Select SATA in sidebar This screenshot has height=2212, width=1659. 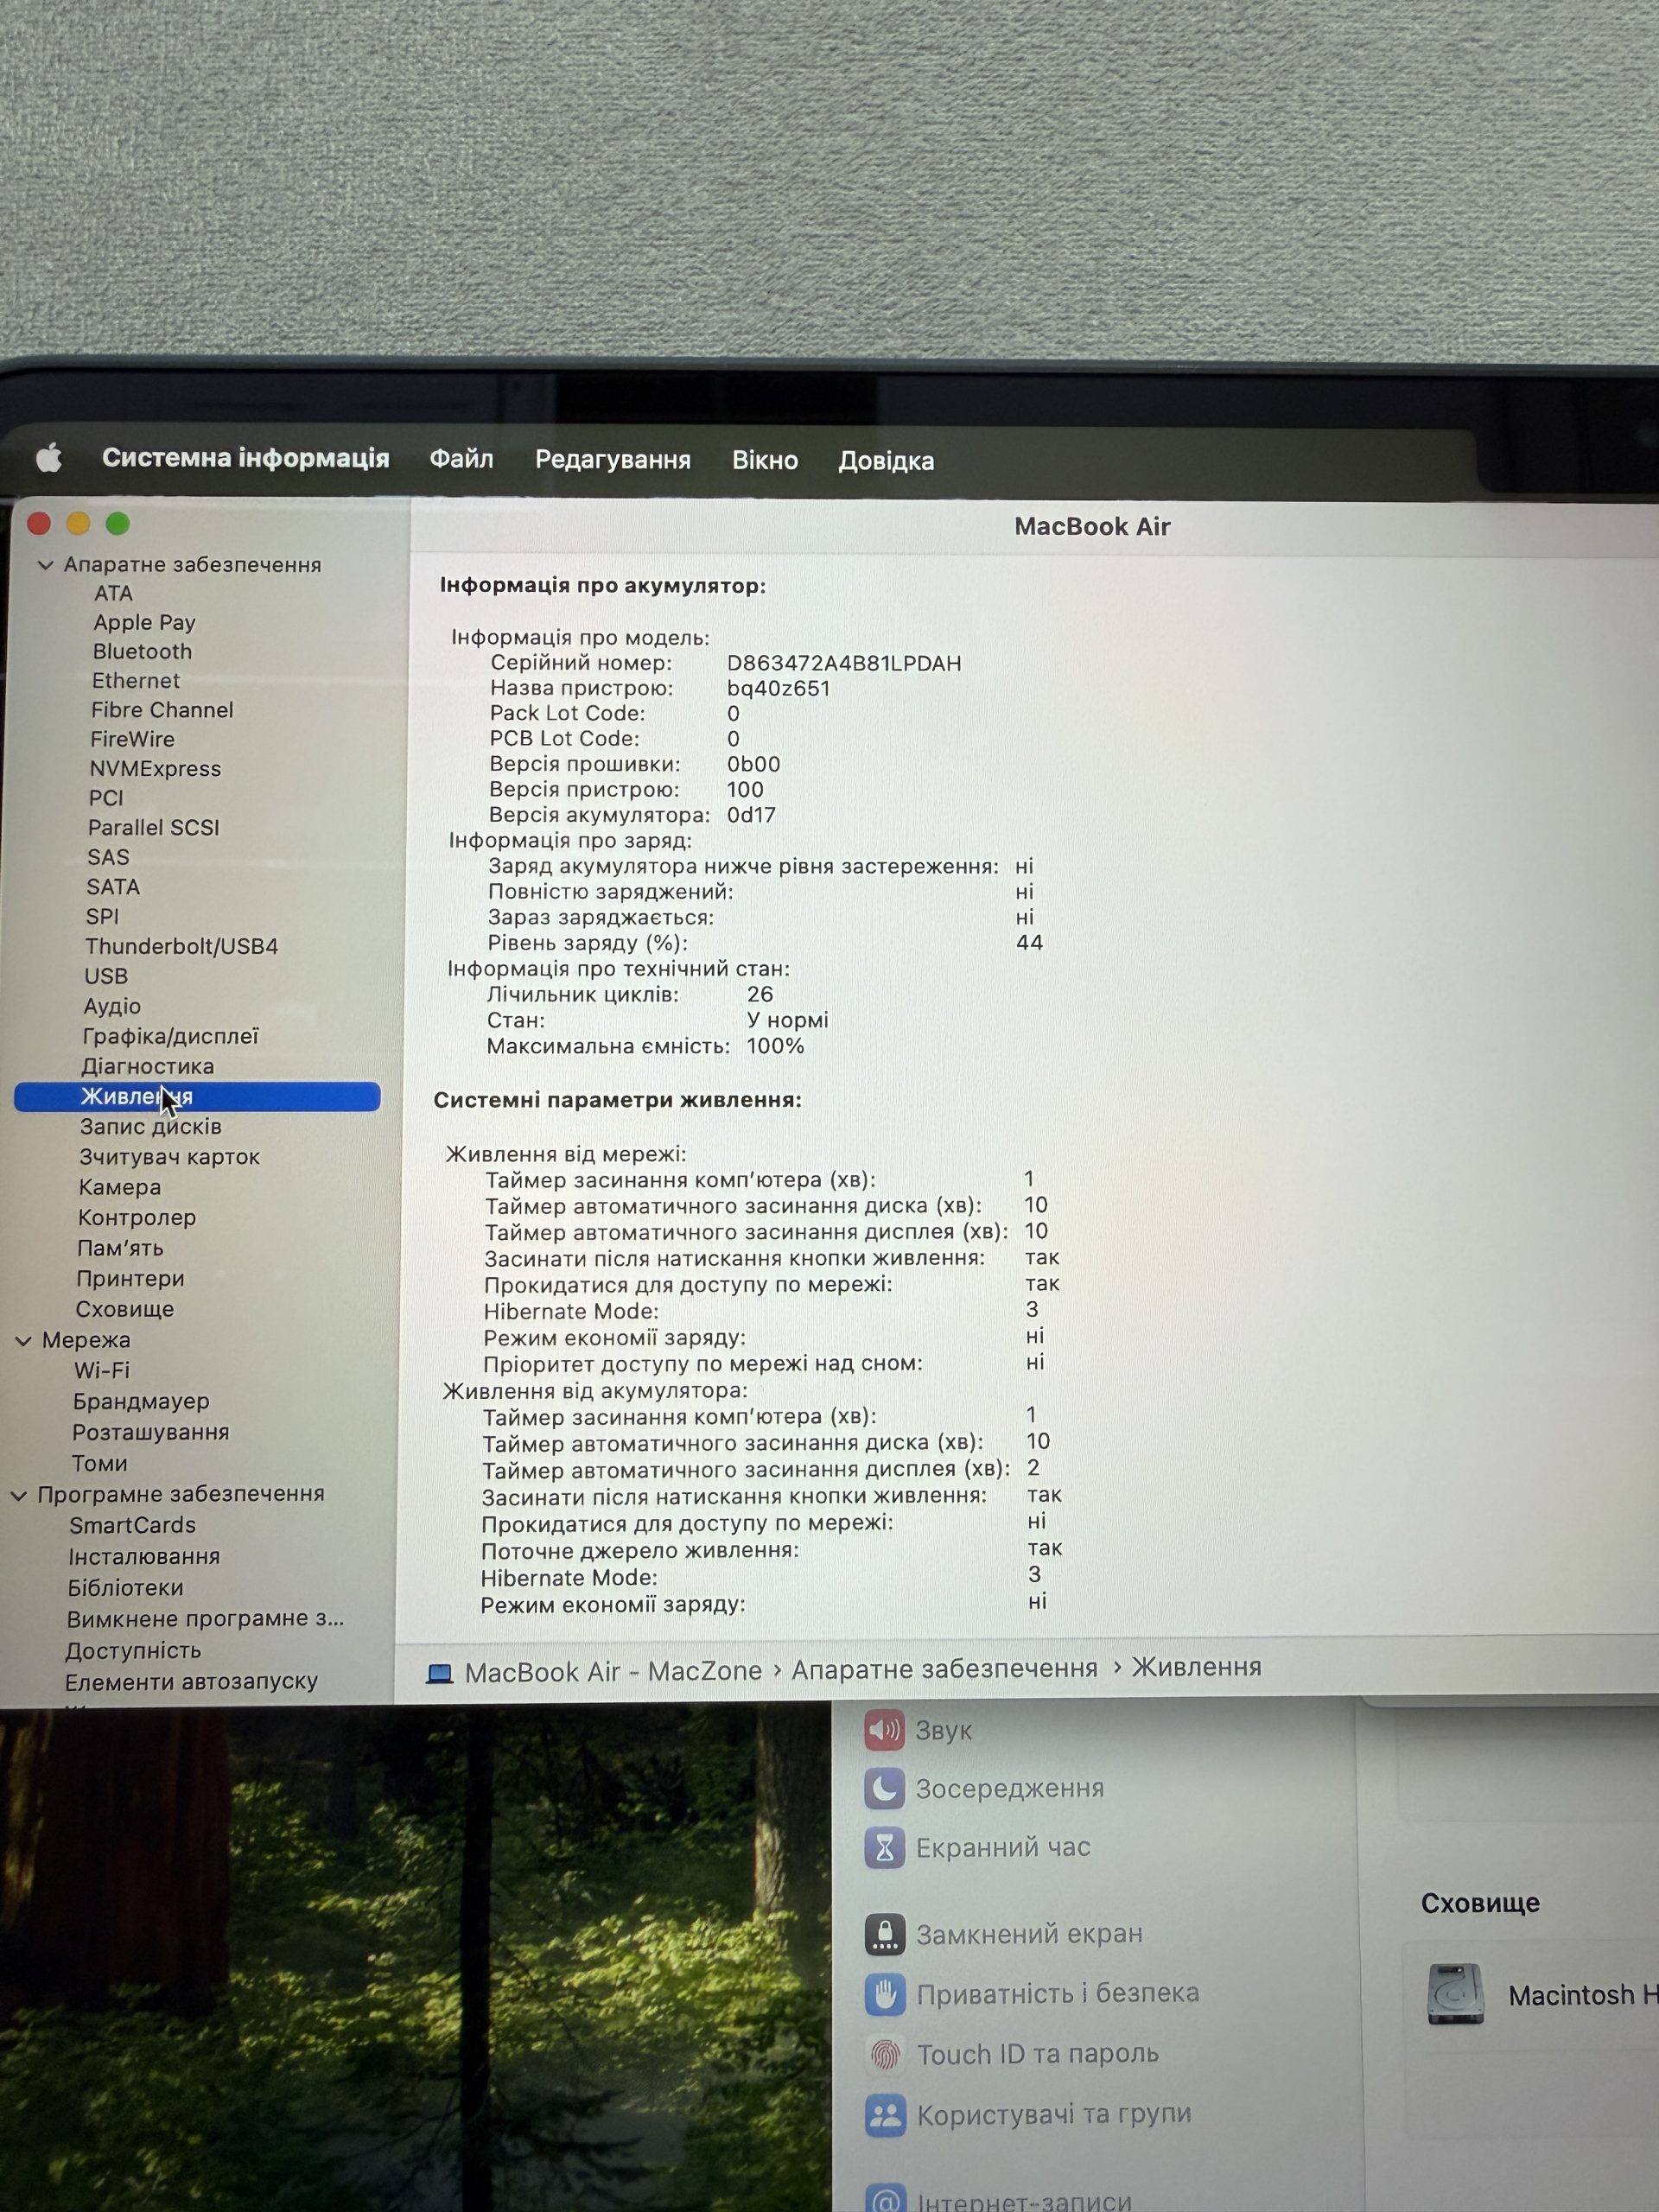click(x=113, y=887)
